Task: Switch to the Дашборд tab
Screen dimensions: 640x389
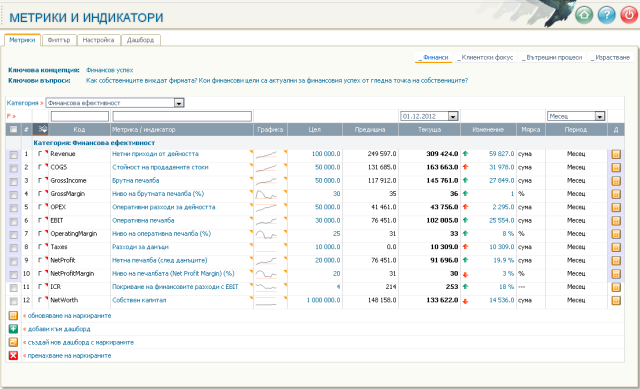Action: (x=140, y=40)
